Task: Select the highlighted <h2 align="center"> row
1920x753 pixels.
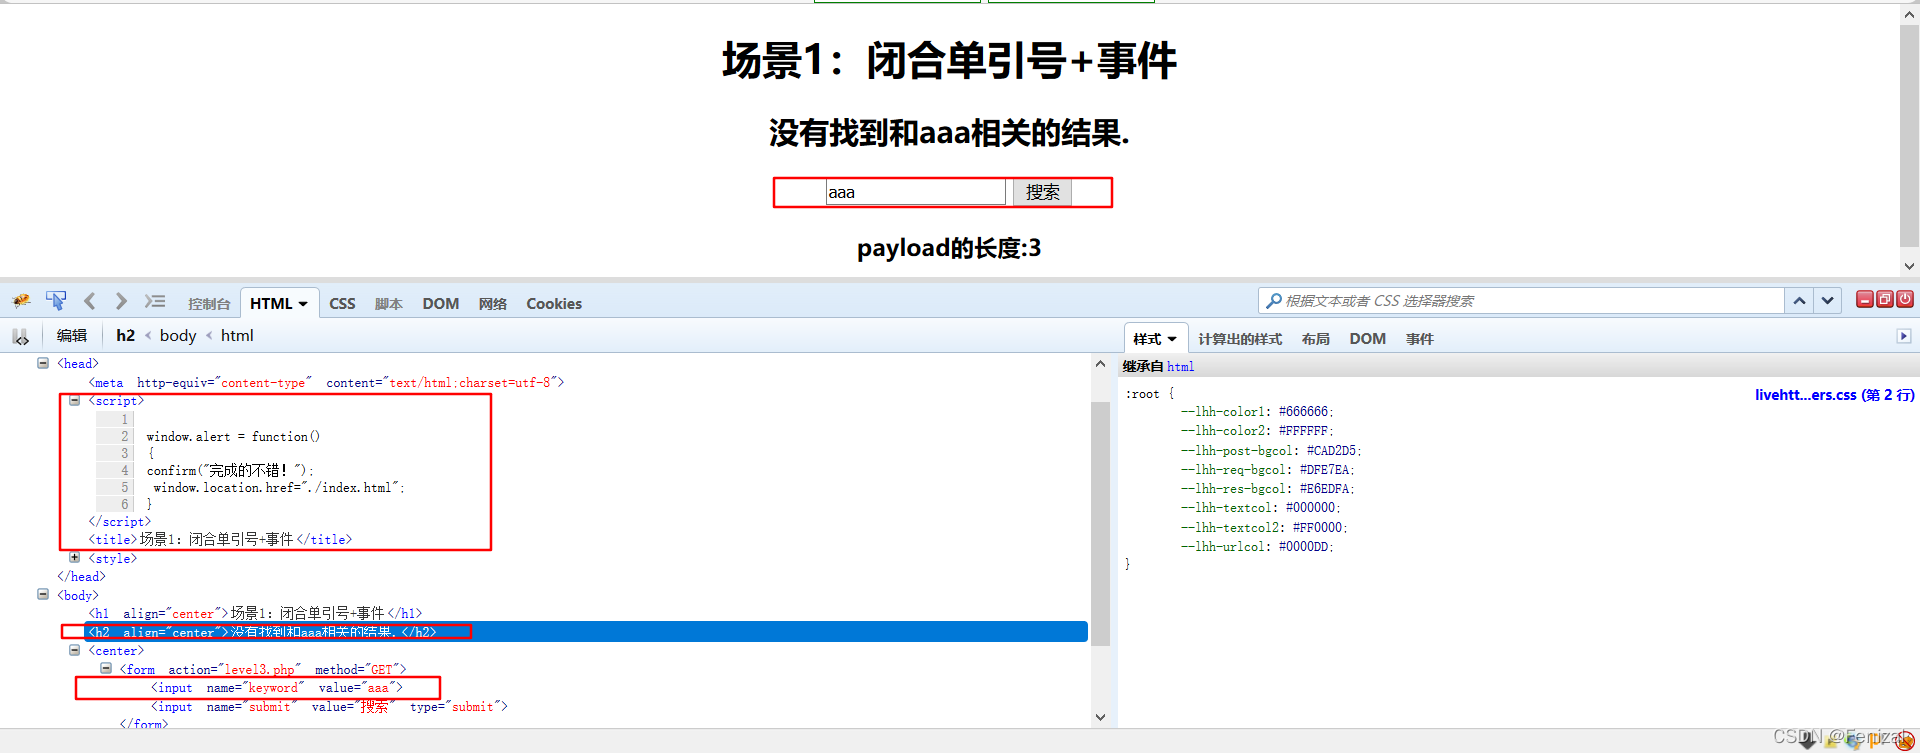Action: (x=586, y=632)
